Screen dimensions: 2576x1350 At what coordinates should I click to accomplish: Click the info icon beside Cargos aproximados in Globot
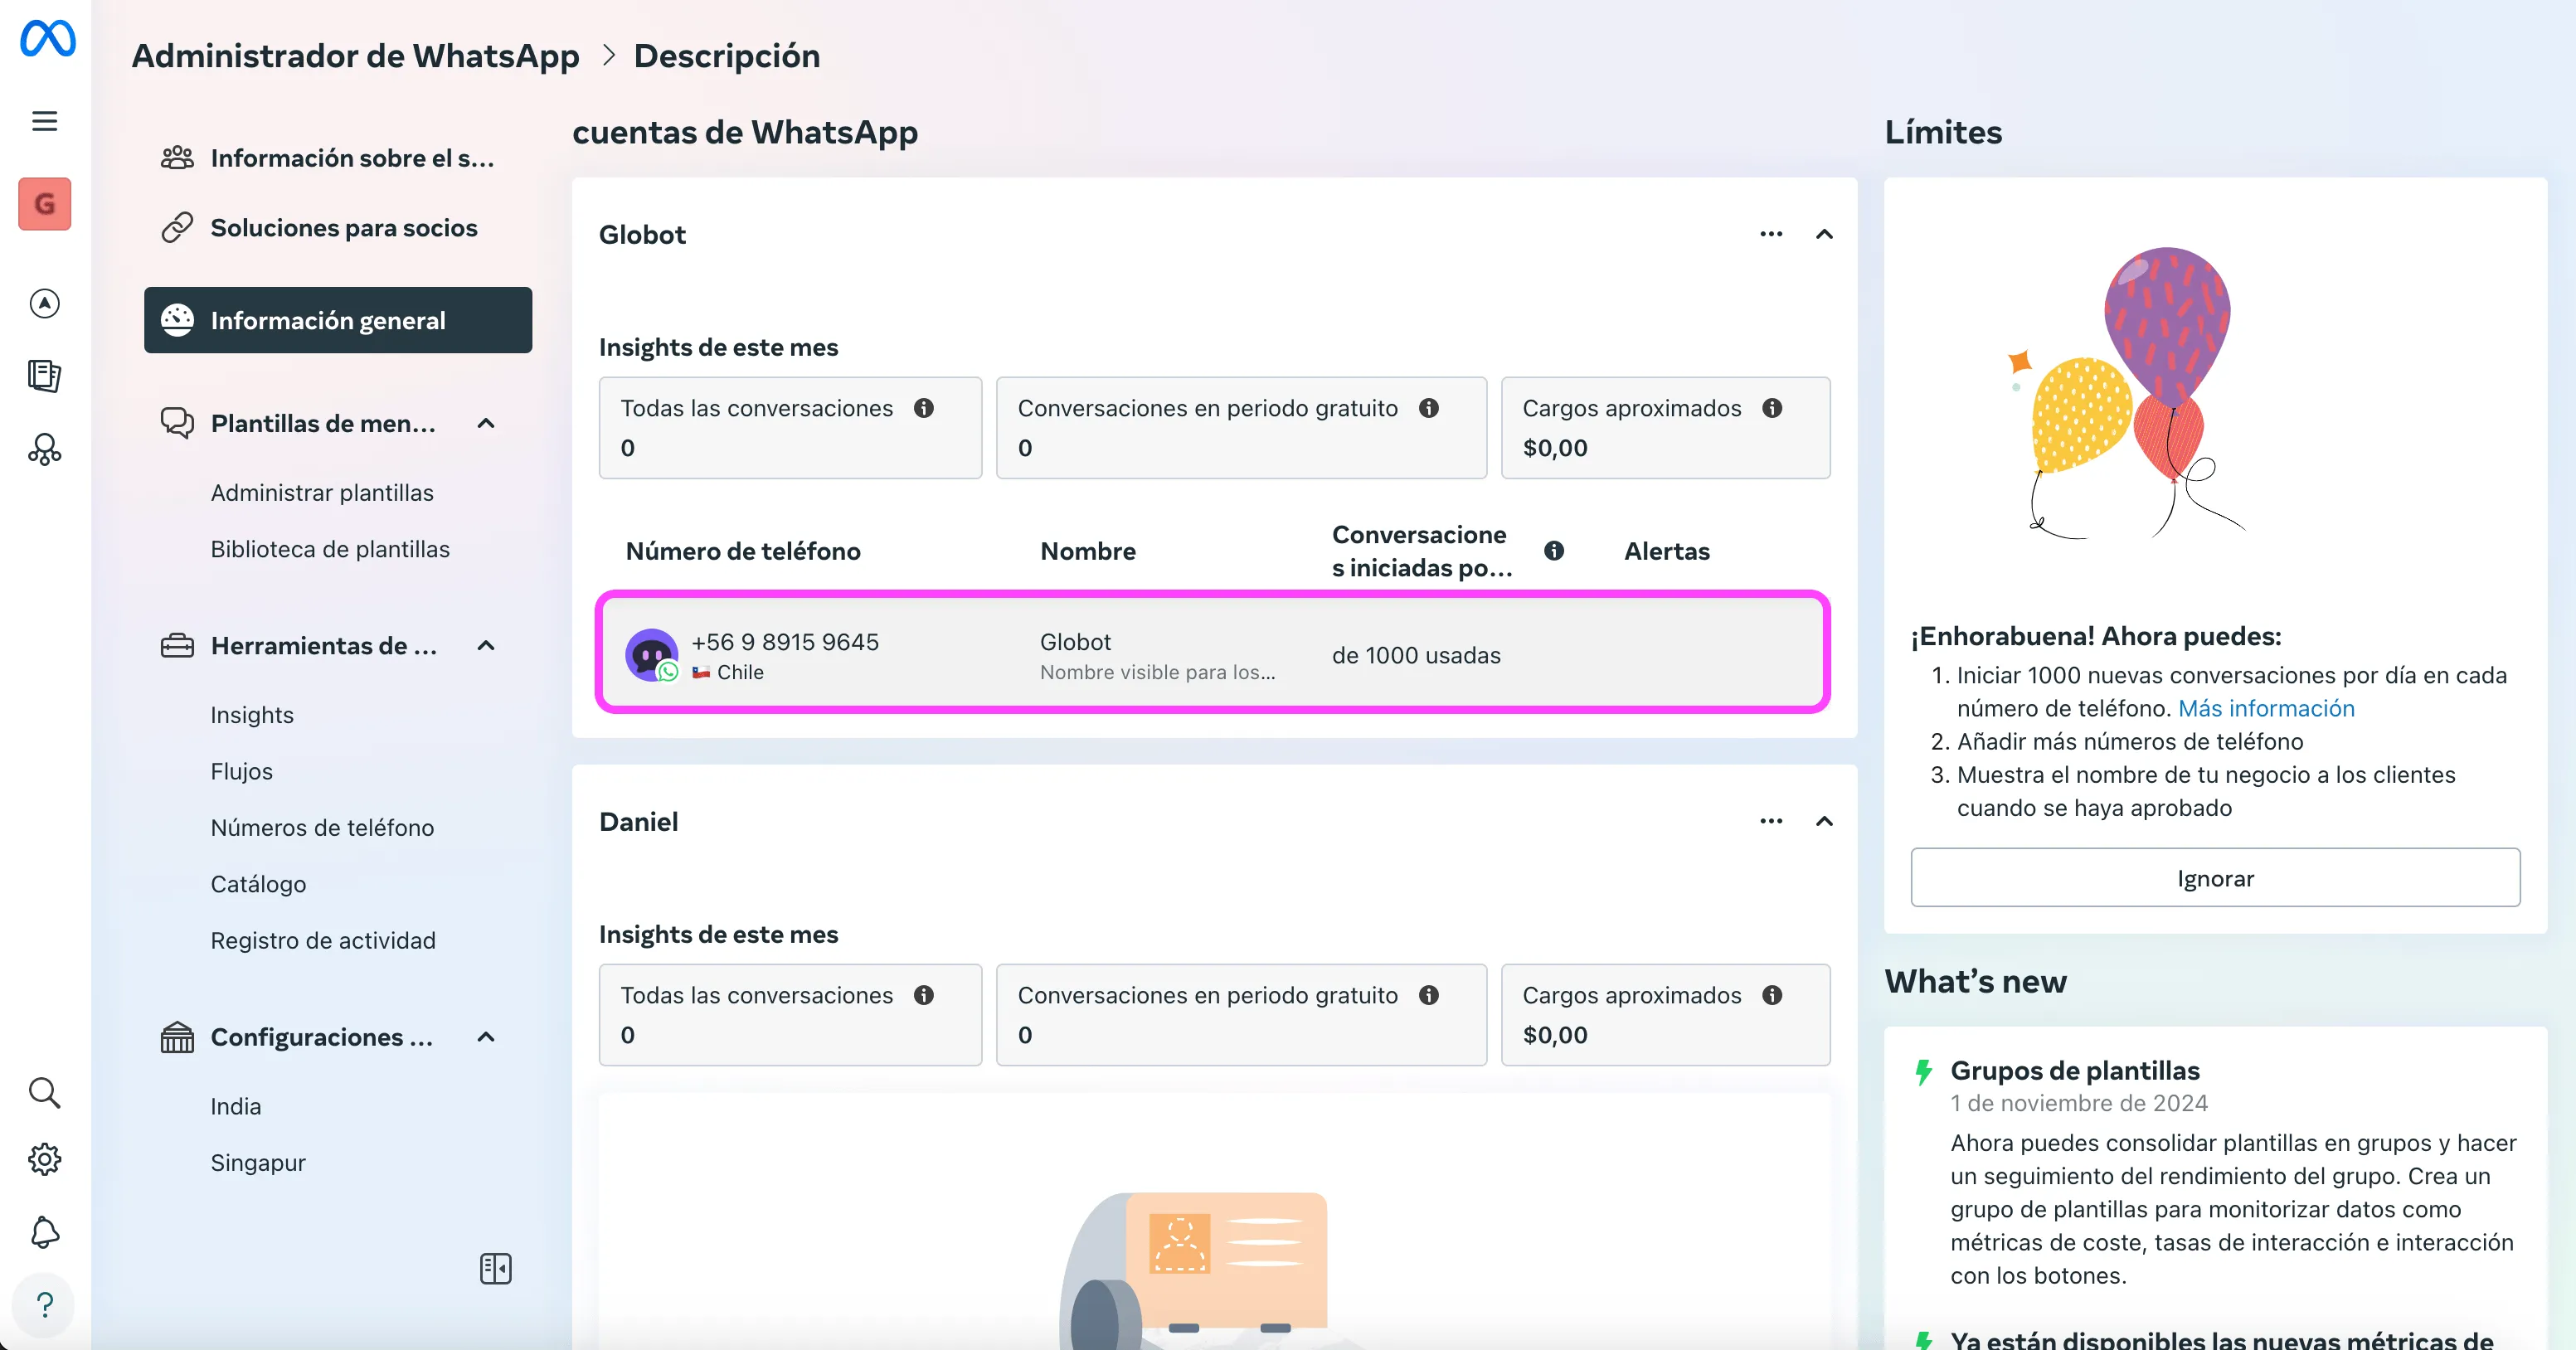click(1772, 408)
